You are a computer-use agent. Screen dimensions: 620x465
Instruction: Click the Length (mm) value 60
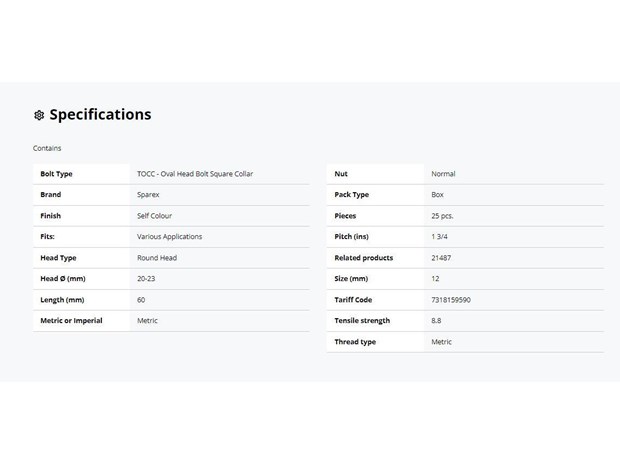(x=141, y=300)
